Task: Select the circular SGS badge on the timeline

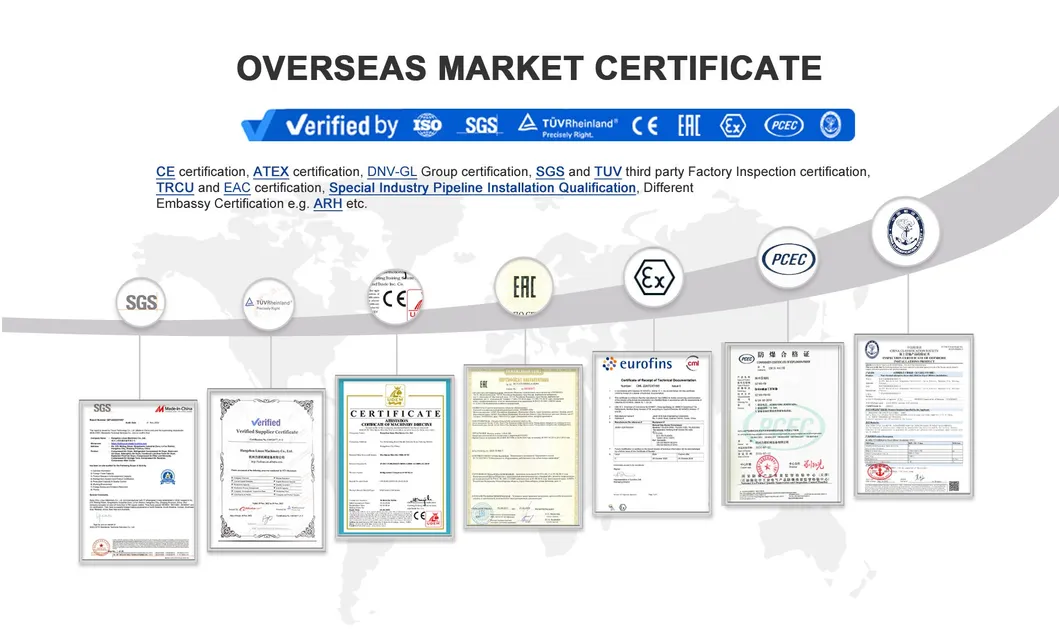Action: tap(142, 301)
